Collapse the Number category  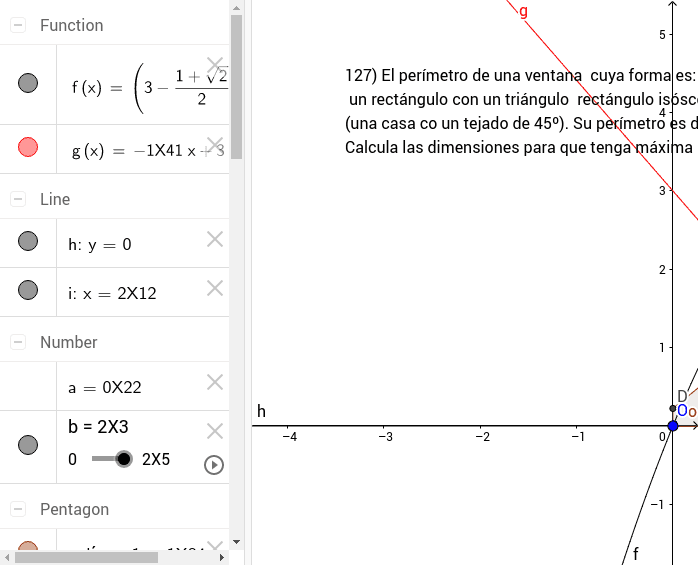(x=18, y=342)
